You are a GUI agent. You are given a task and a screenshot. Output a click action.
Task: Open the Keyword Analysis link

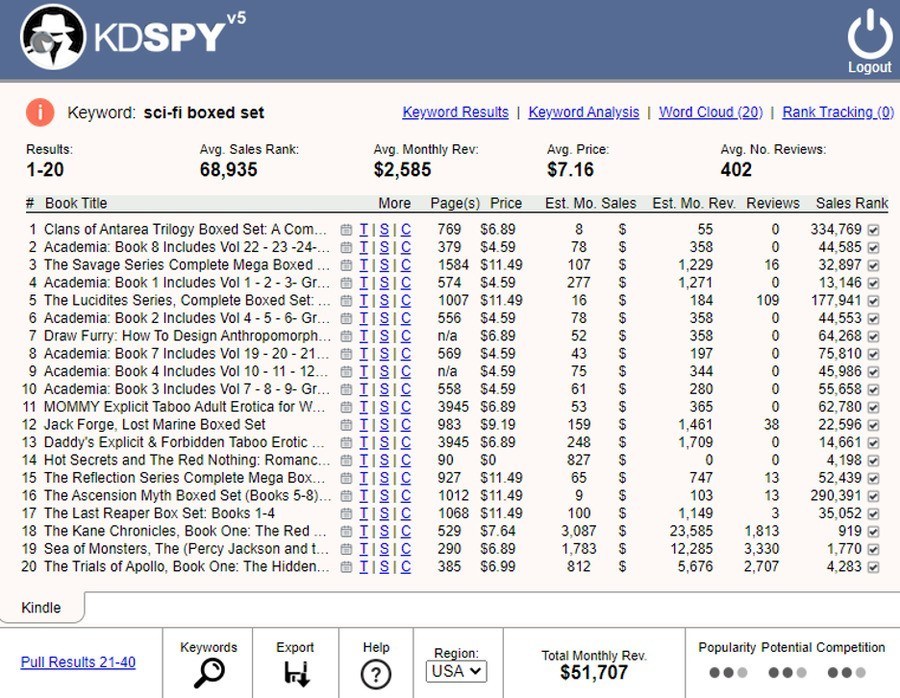click(583, 112)
